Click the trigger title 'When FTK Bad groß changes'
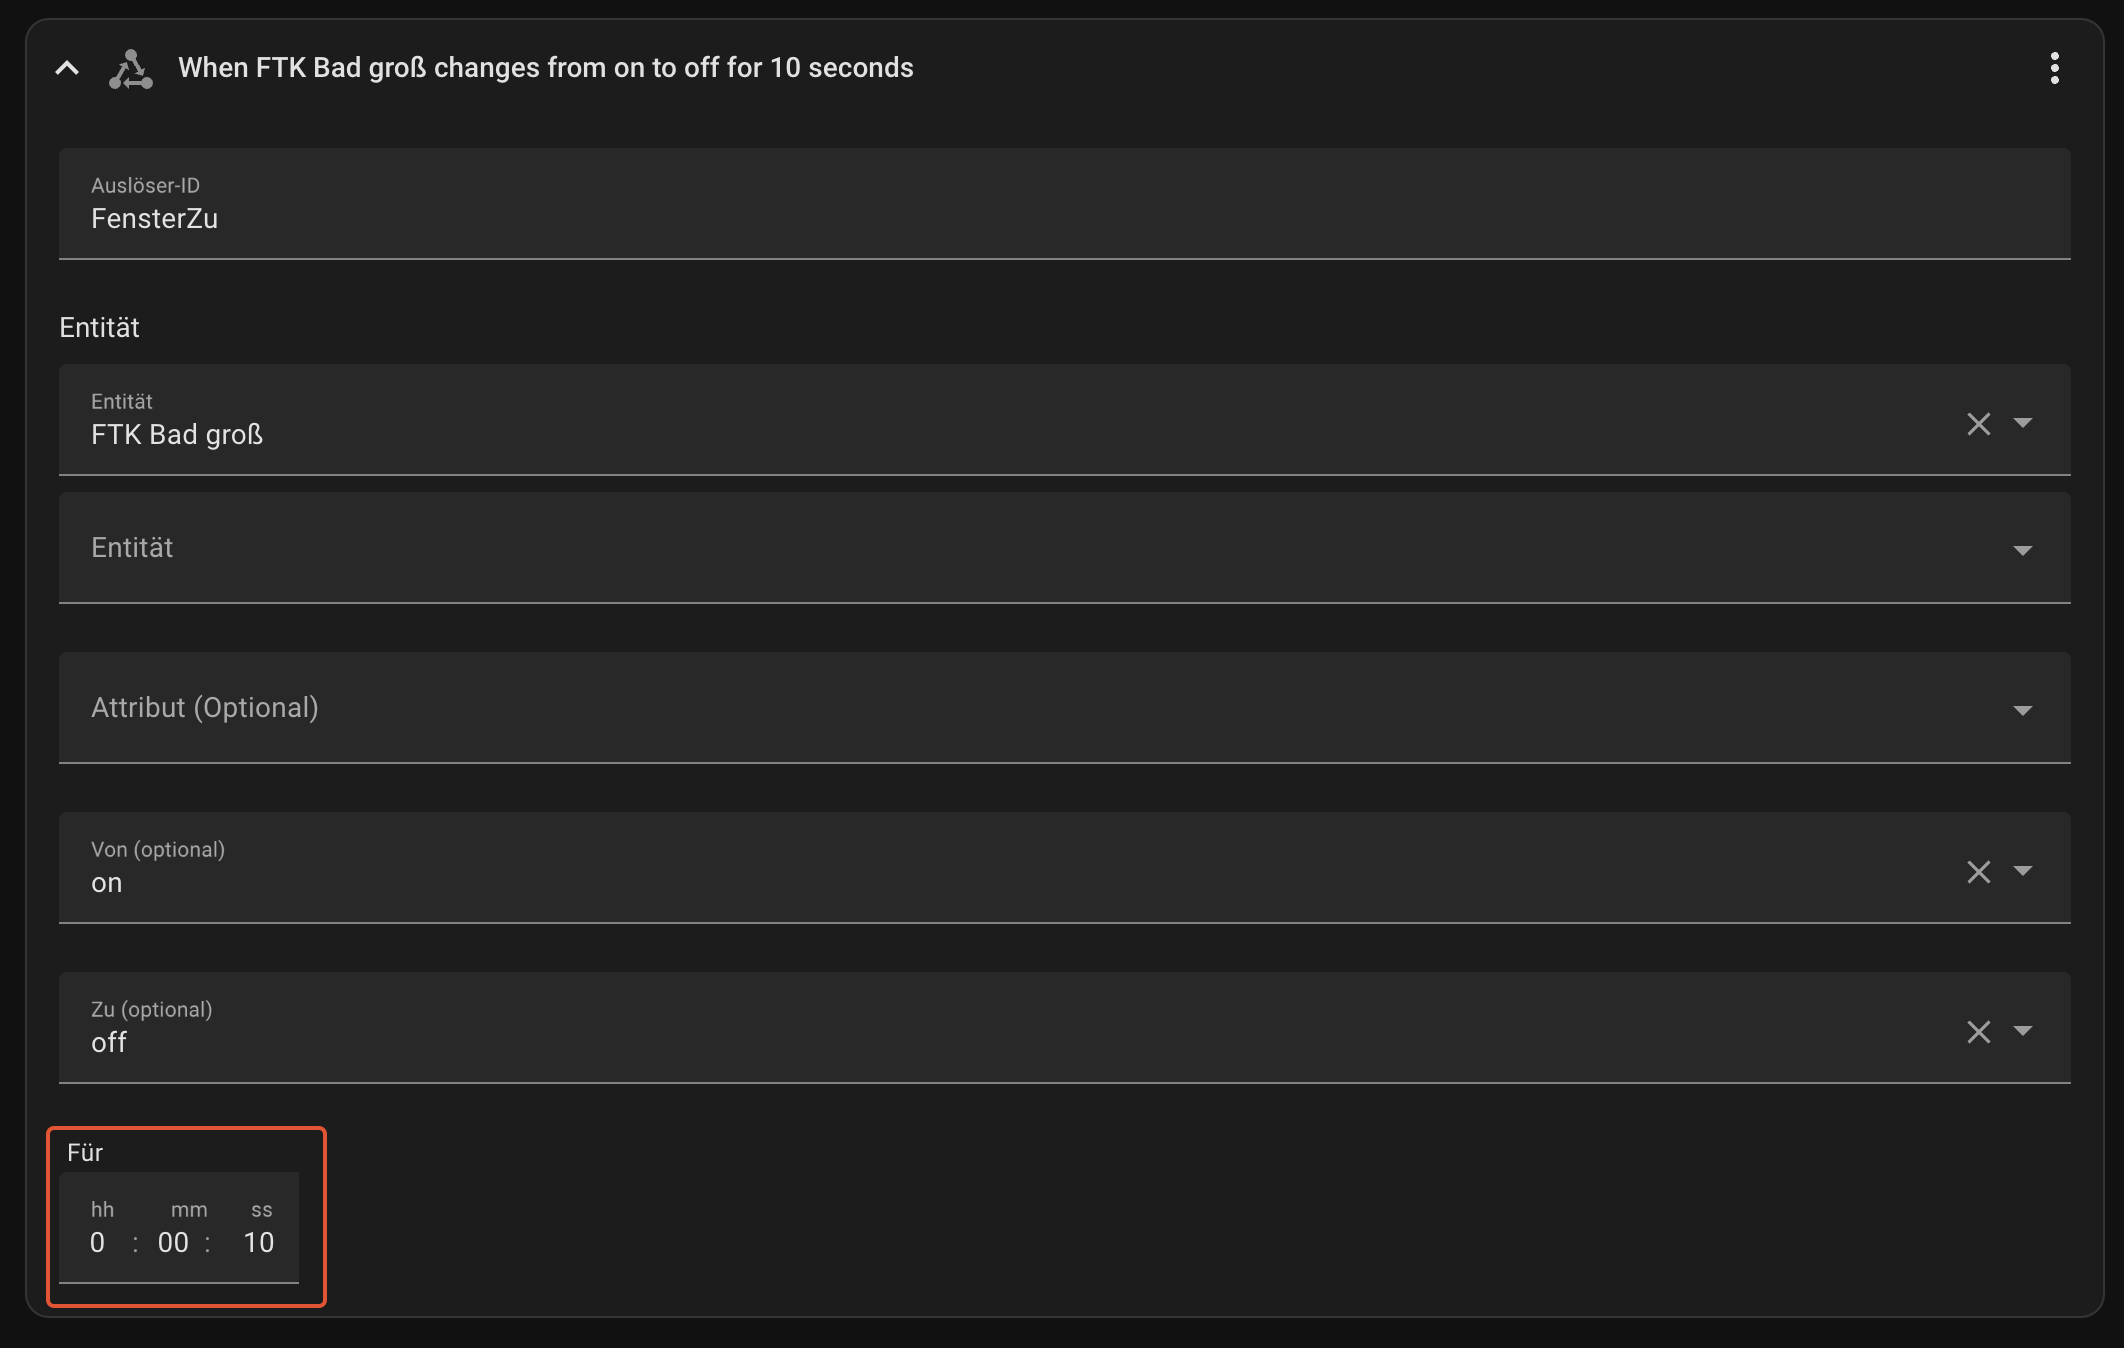This screenshot has width=2124, height=1348. click(x=545, y=68)
